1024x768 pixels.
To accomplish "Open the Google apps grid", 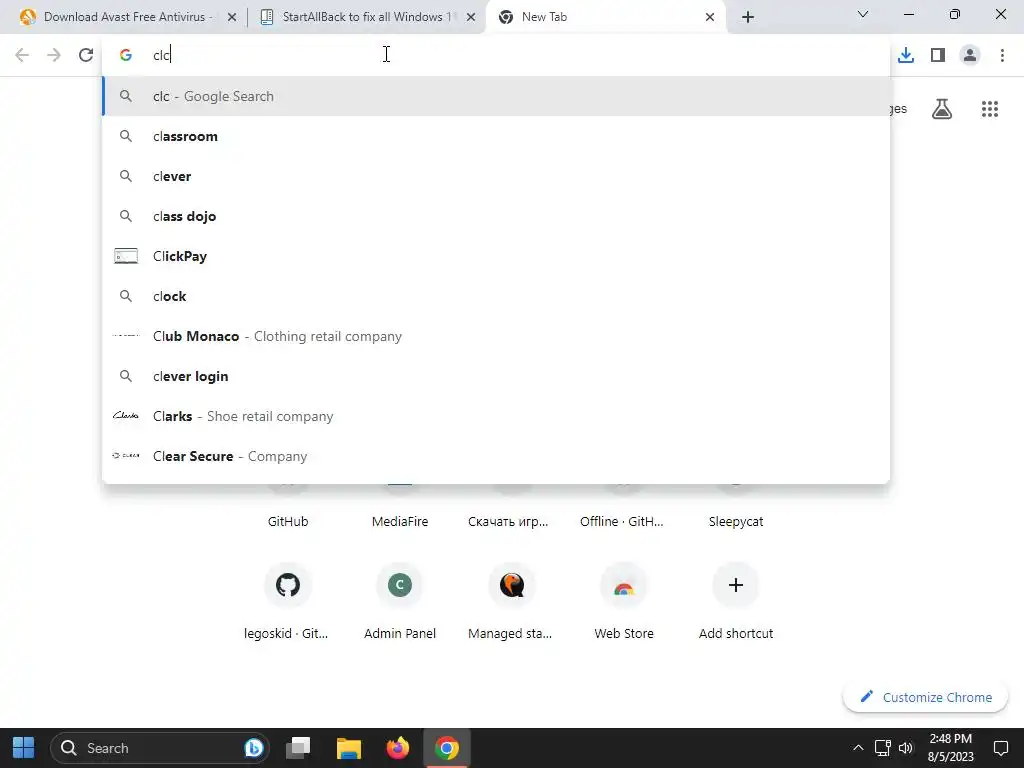I will pyautogui.click(x=989, y=108).
